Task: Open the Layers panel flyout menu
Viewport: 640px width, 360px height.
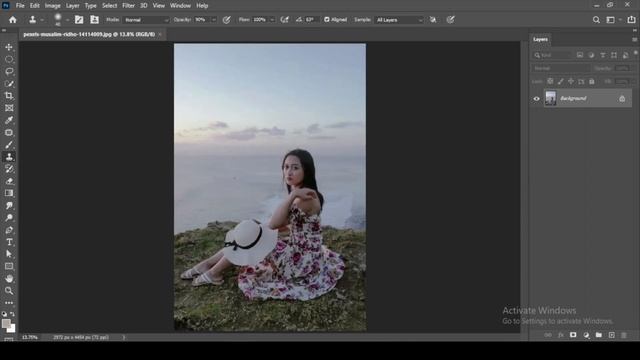Action: point(634,40)
